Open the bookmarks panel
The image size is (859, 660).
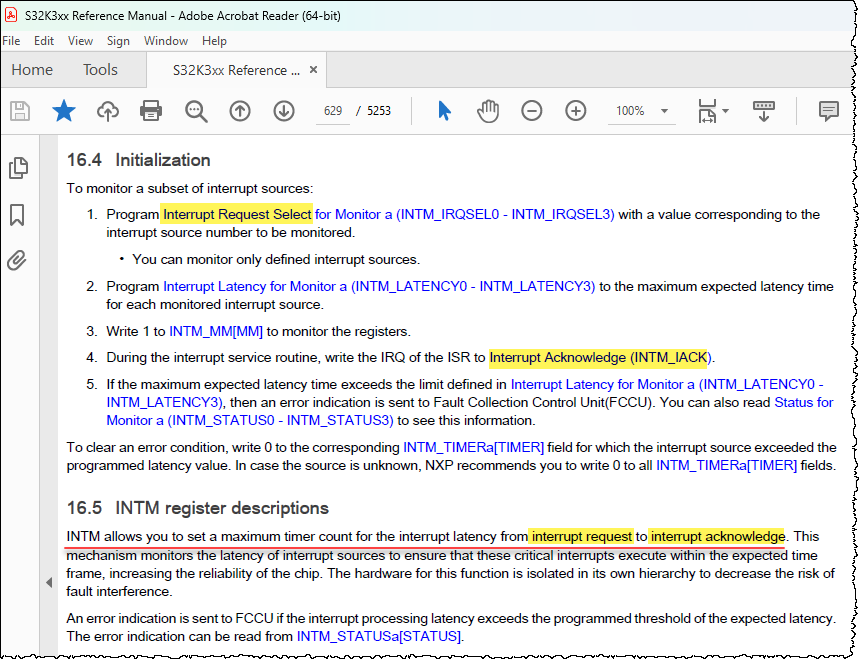click(x=18, y=213)
